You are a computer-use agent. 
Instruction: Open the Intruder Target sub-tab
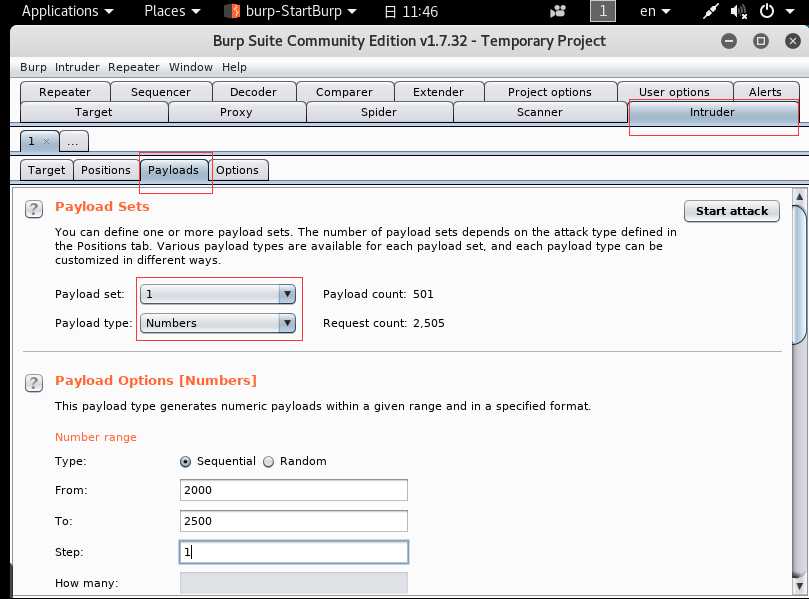[x=46, y=170]
